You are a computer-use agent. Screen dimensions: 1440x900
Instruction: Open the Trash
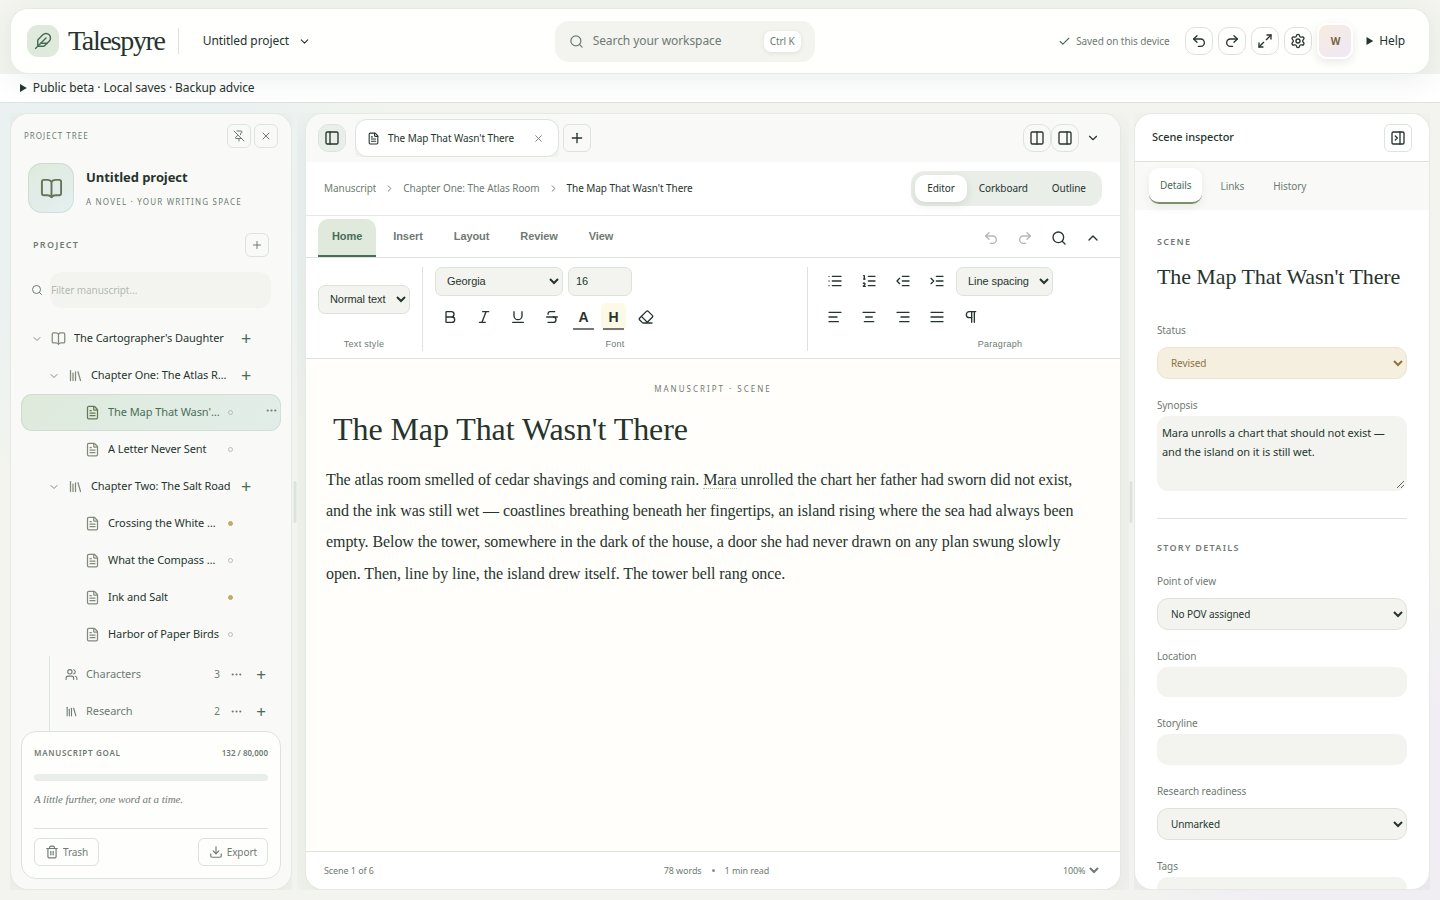(x=67, y=852)
